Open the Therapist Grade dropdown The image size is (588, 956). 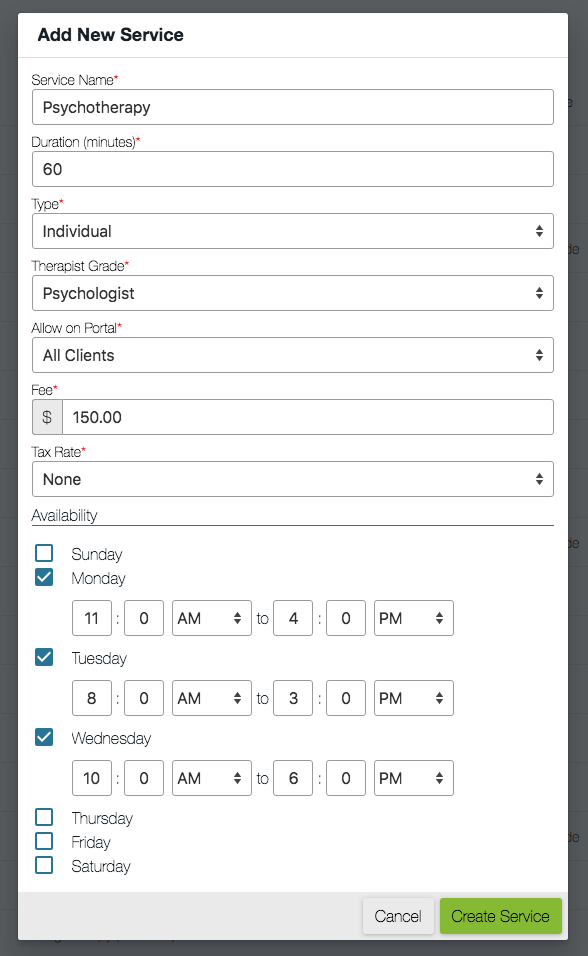[293, 293]
